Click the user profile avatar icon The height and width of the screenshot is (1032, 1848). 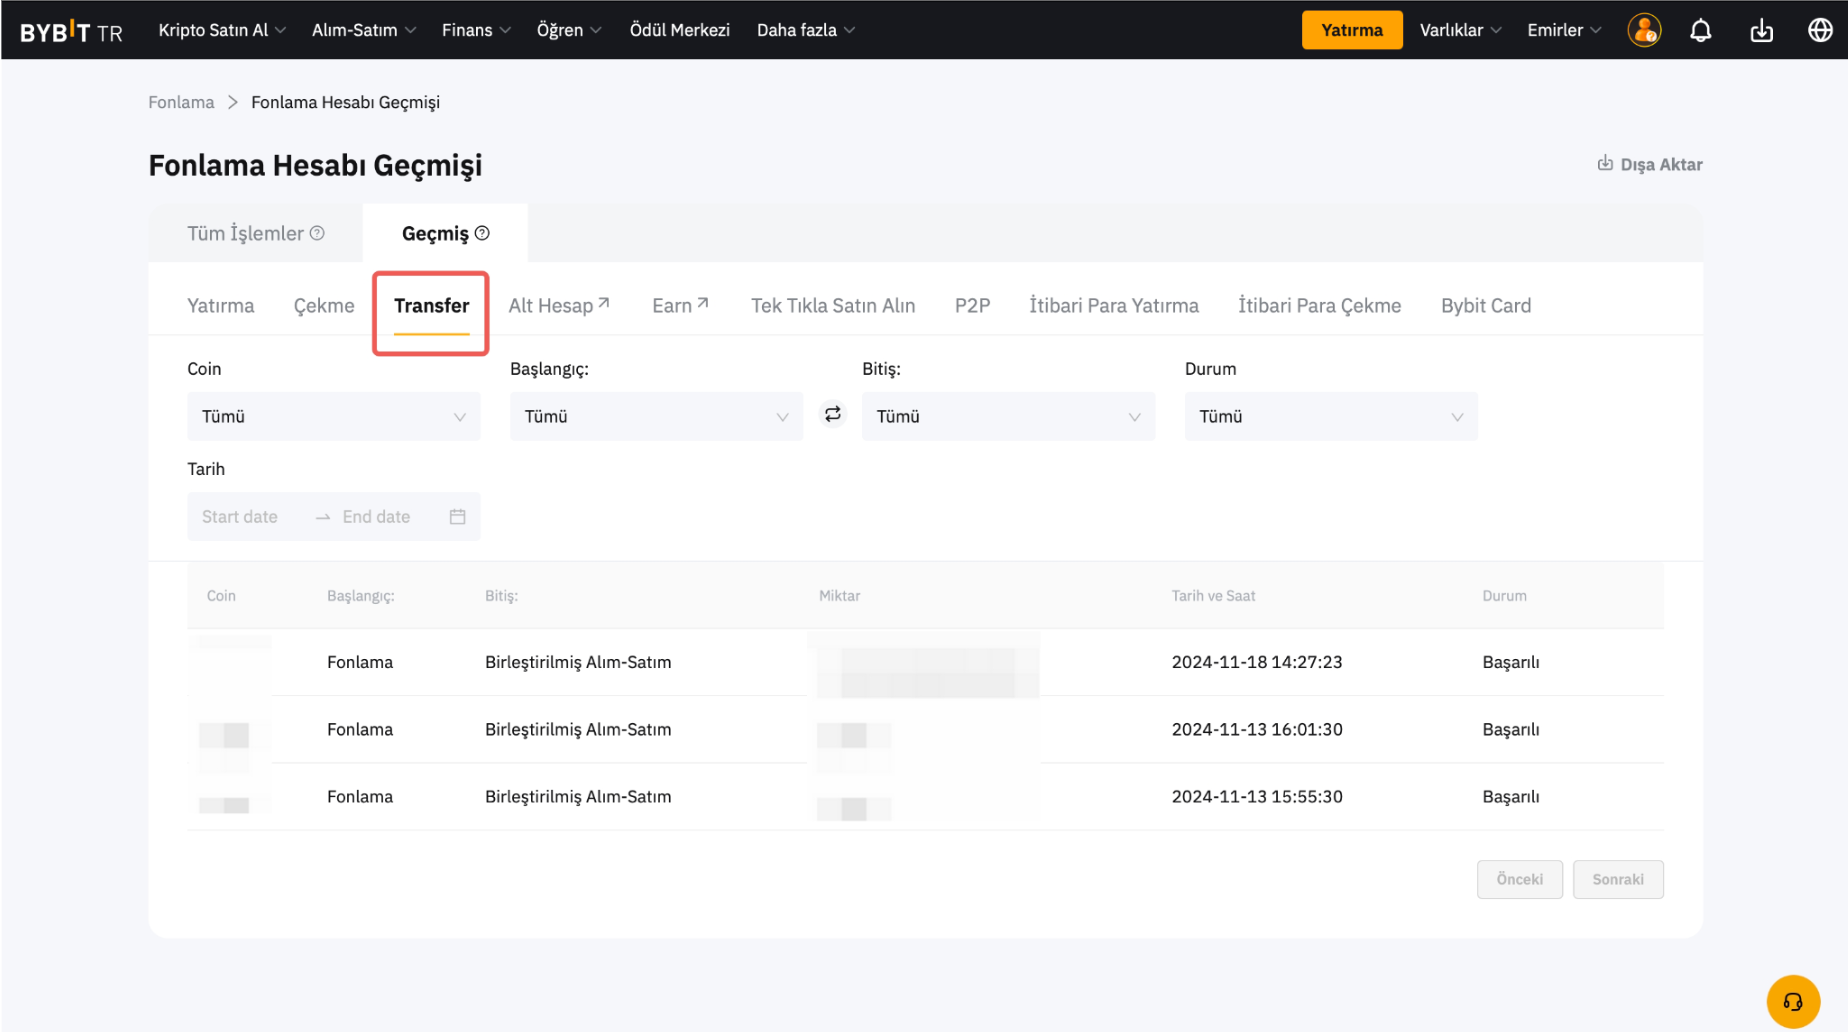click(1644, 30)
